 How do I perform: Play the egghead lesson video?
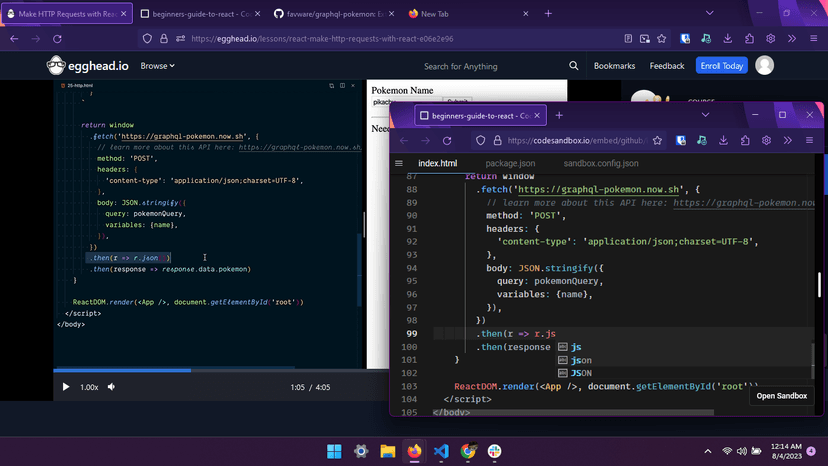66,387
